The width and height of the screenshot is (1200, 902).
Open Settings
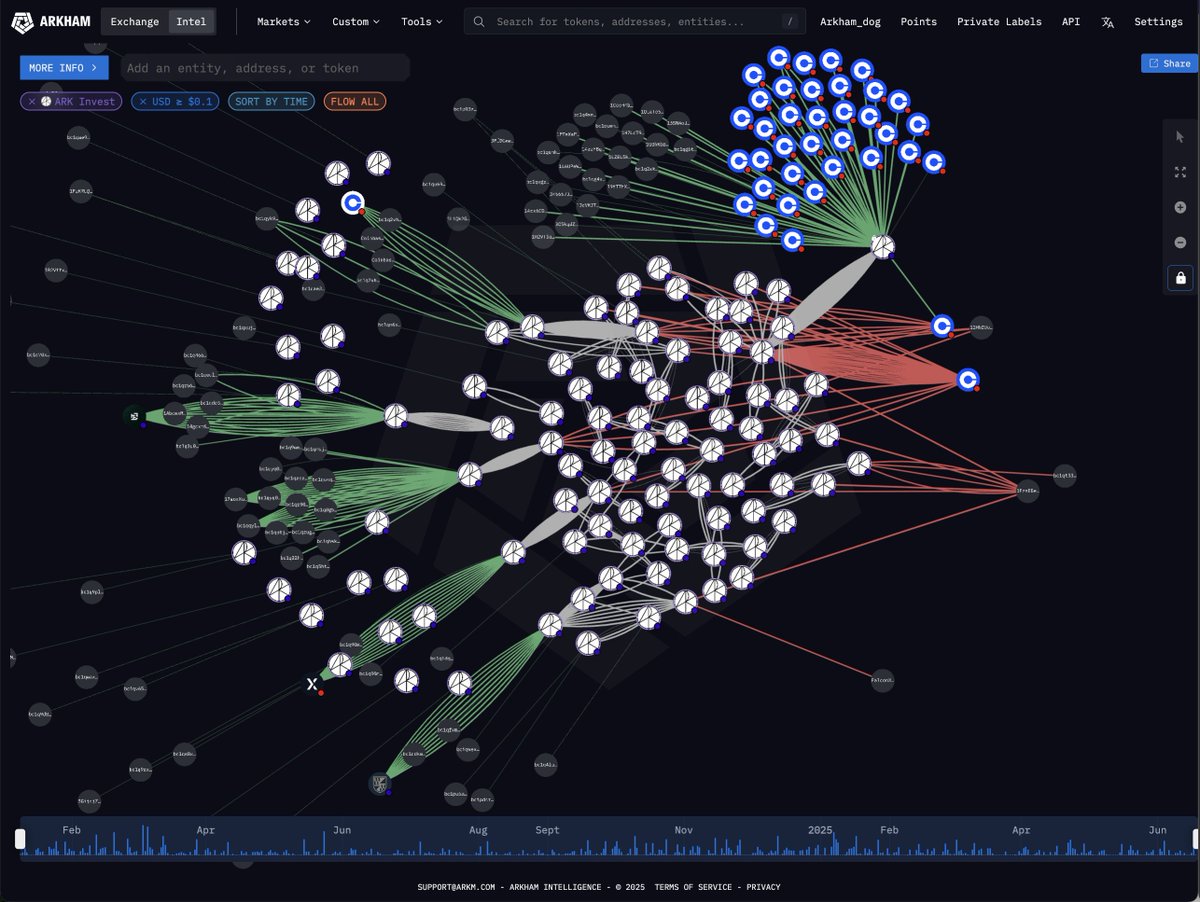pos(1158,21)
